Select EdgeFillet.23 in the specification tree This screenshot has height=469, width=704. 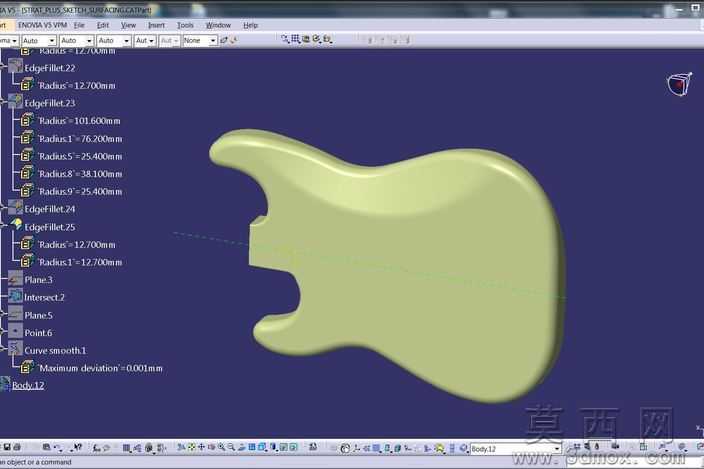click(x=49, y=103)
